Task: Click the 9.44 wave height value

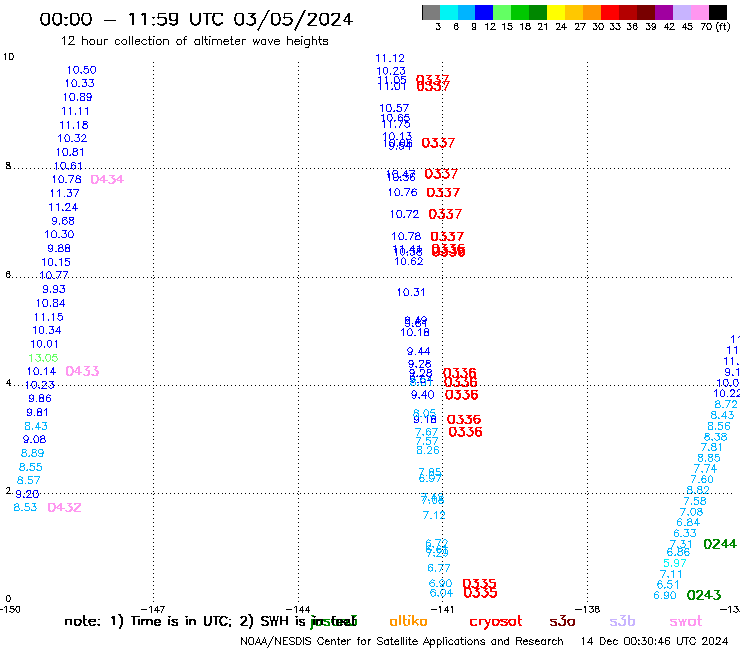Action: pyautogui.click(x=419, y=351)
